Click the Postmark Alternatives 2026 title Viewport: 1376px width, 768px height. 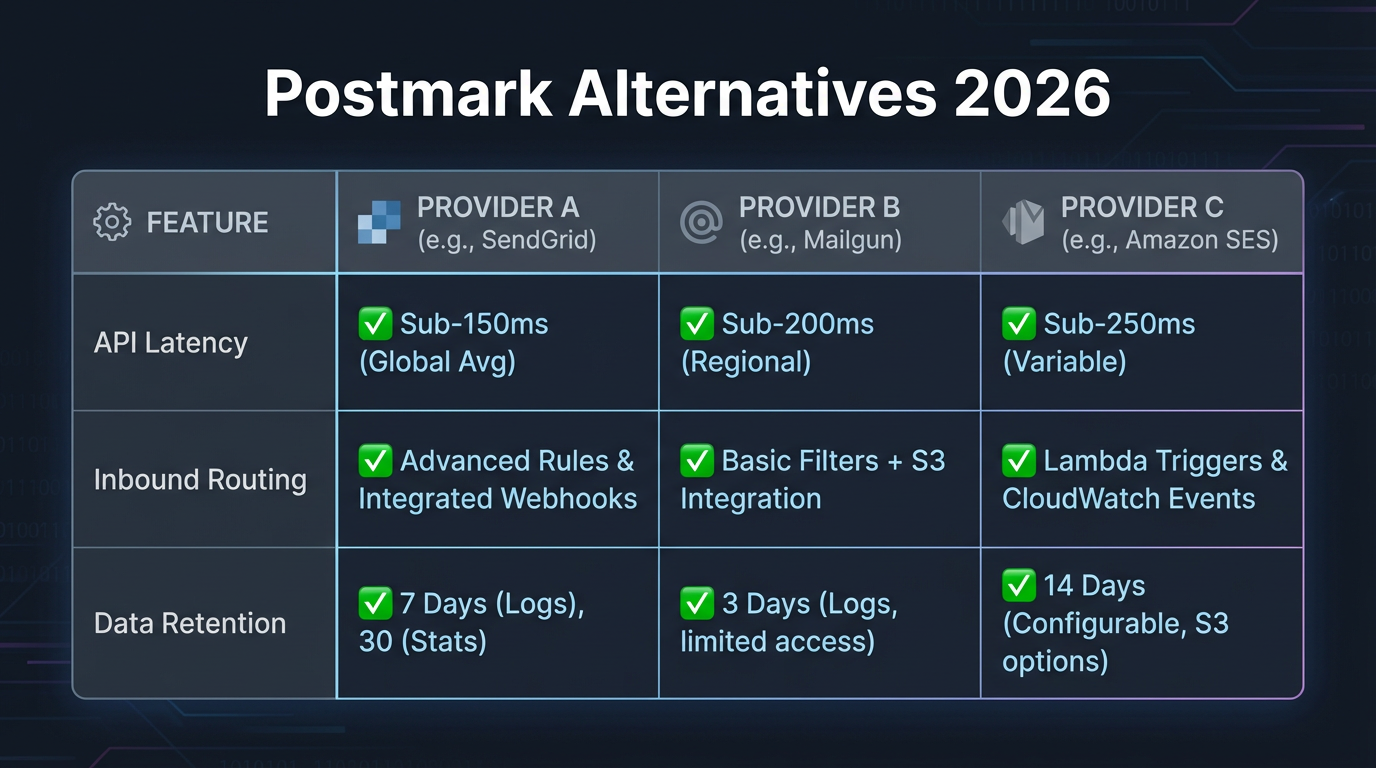tap(687, 95)
